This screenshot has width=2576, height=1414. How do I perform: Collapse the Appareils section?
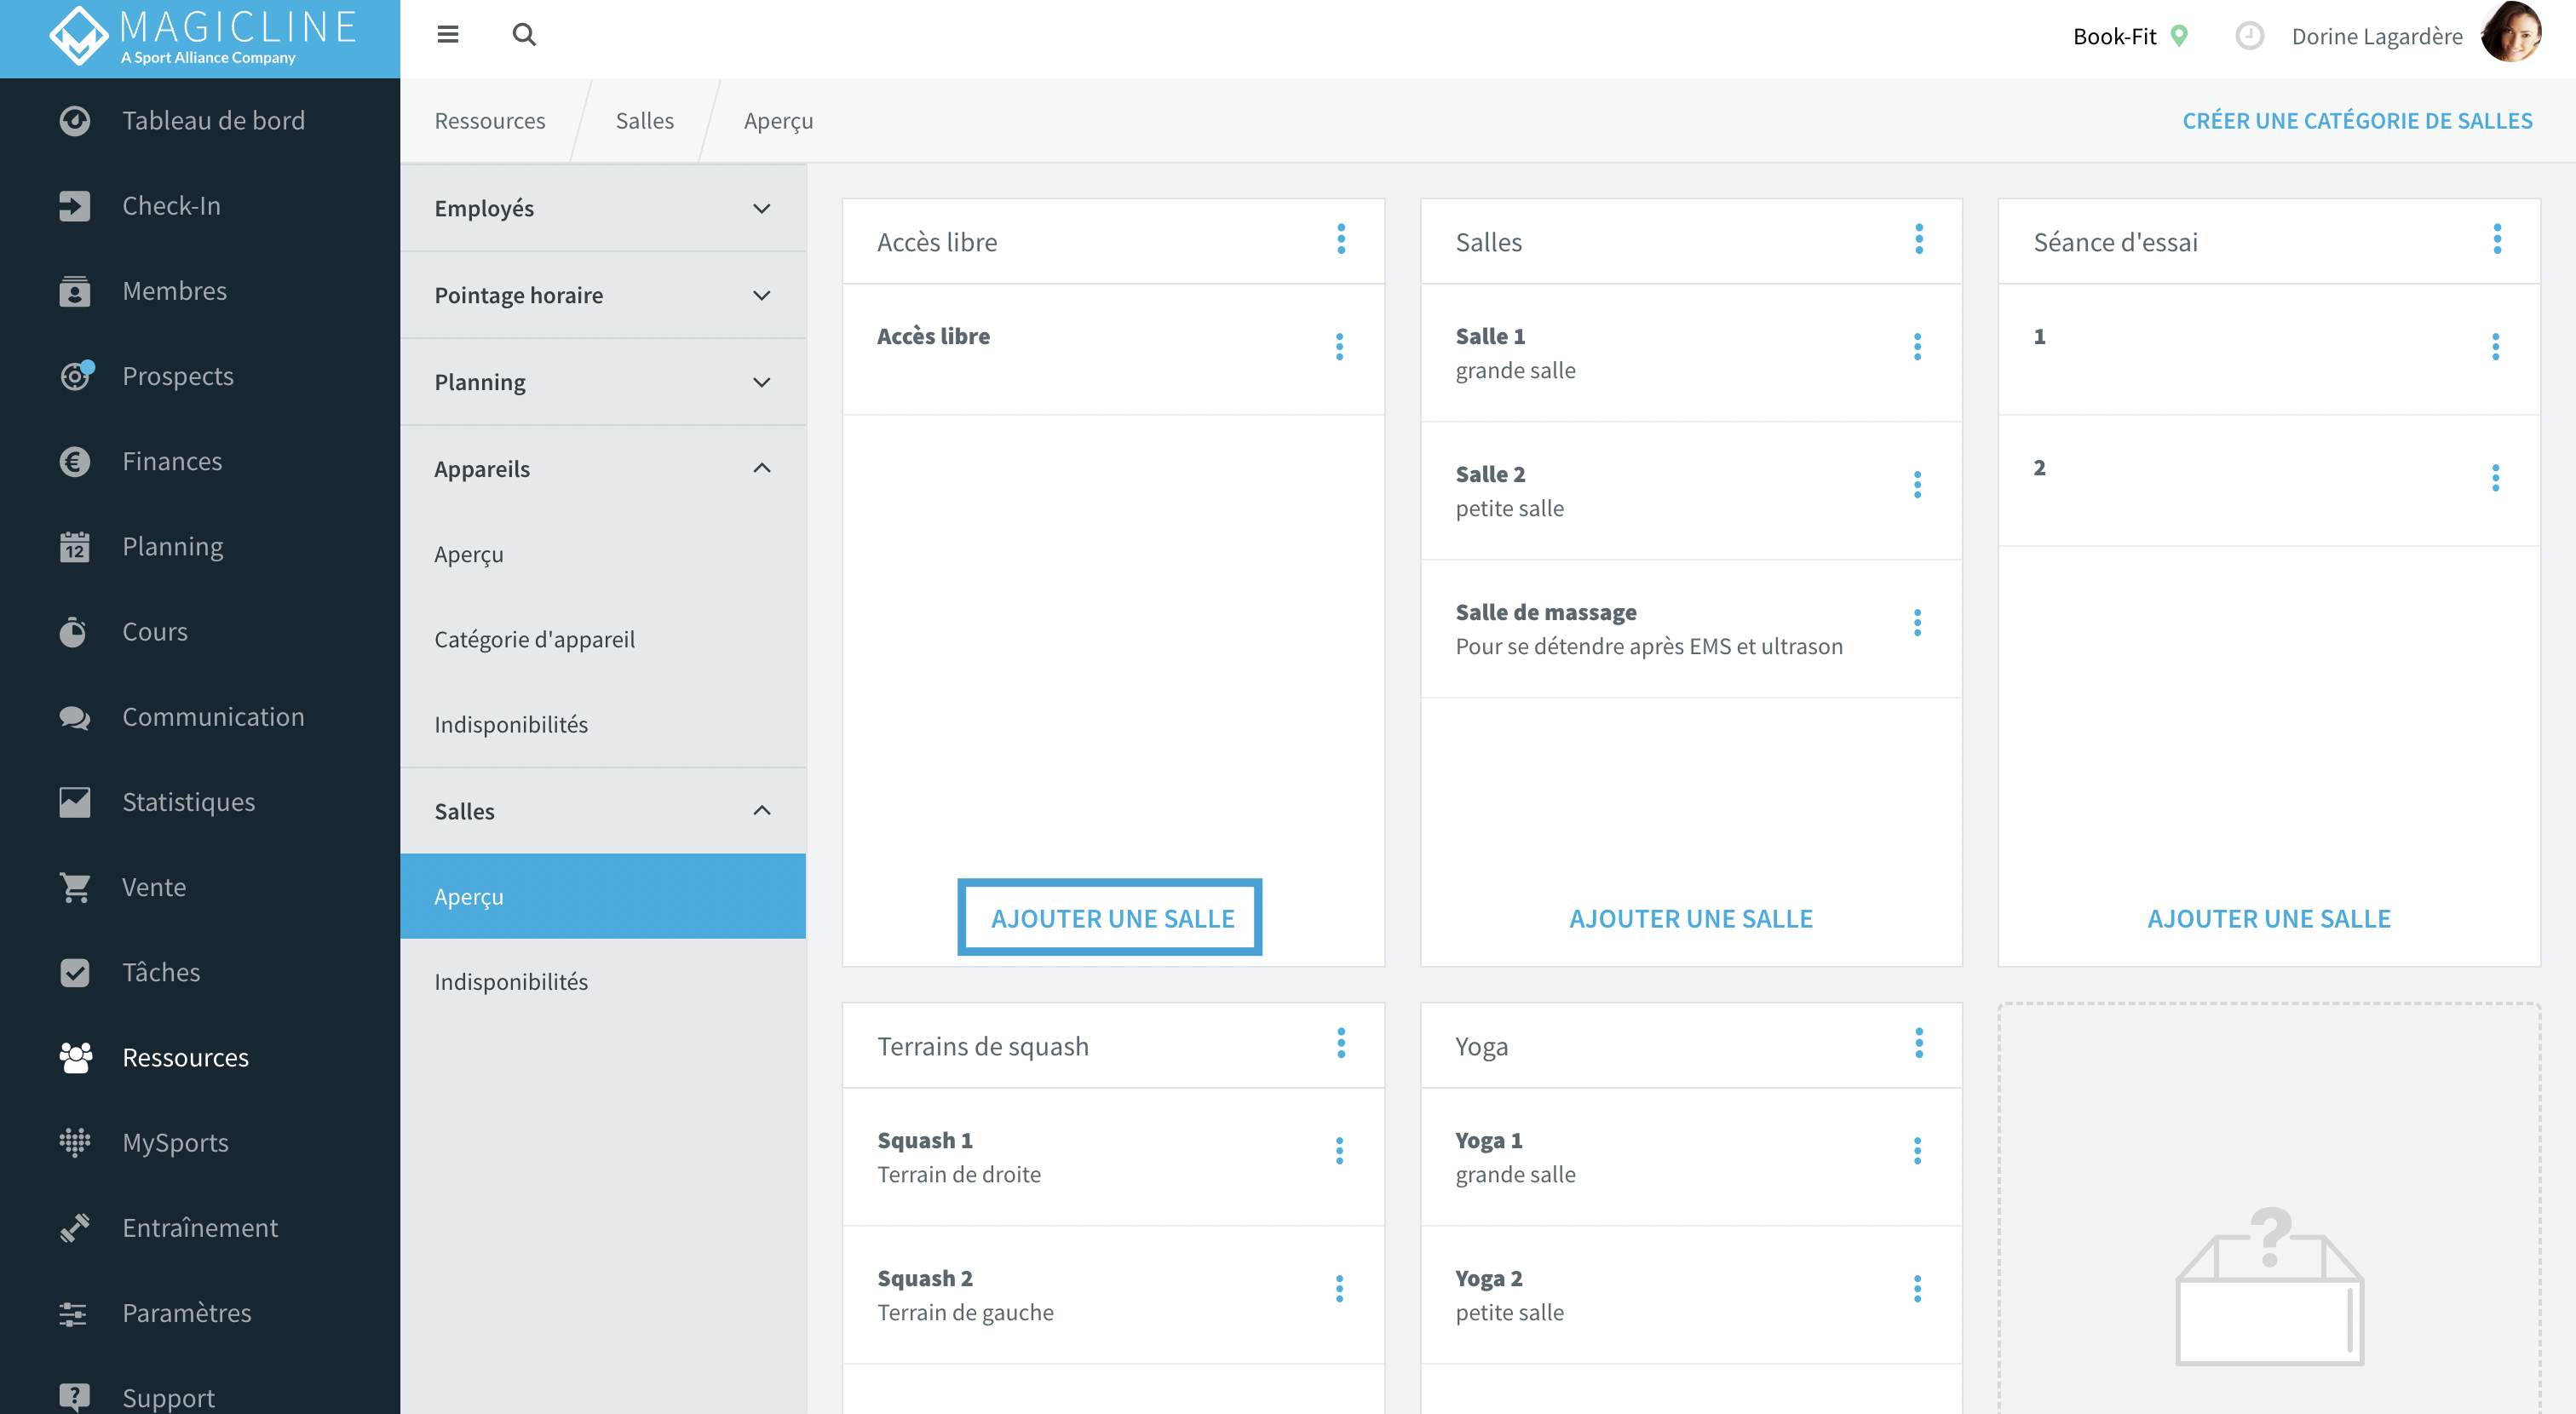(x=603, y=469)
